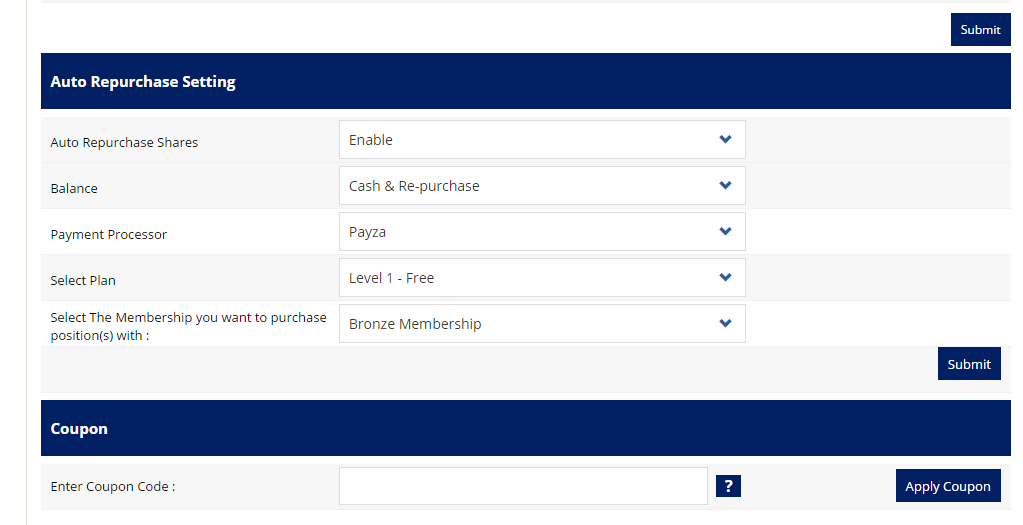Click the Payment Processor label text
1023x525 pixels.
(x=109, y=235)
